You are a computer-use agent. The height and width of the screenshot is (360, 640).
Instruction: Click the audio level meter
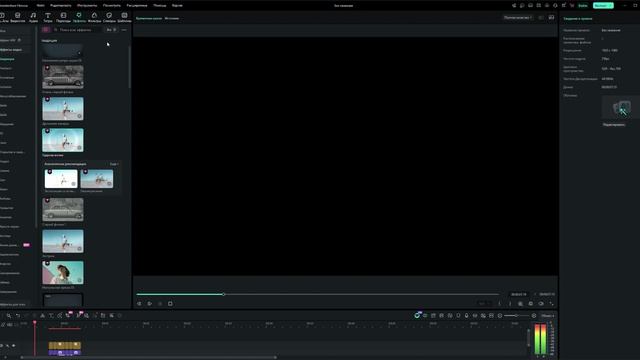540,339
